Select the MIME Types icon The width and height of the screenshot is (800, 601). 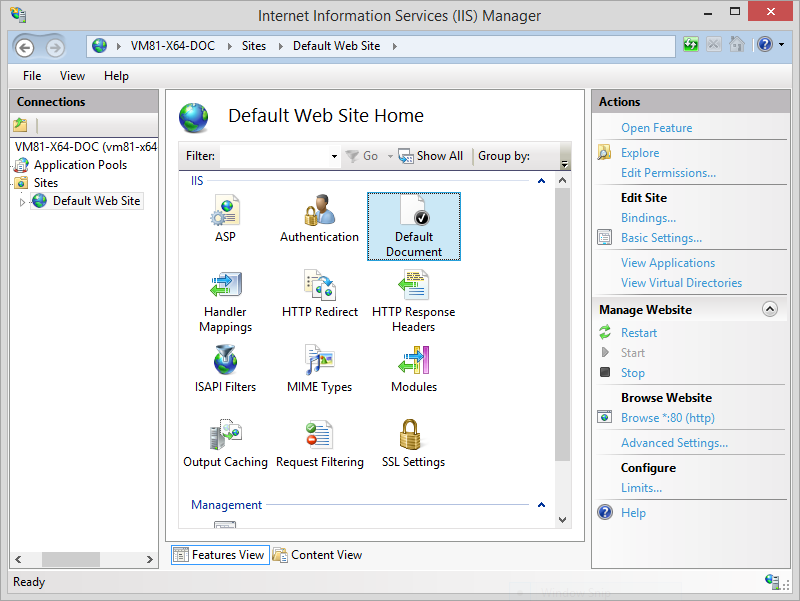coord(319,362)
